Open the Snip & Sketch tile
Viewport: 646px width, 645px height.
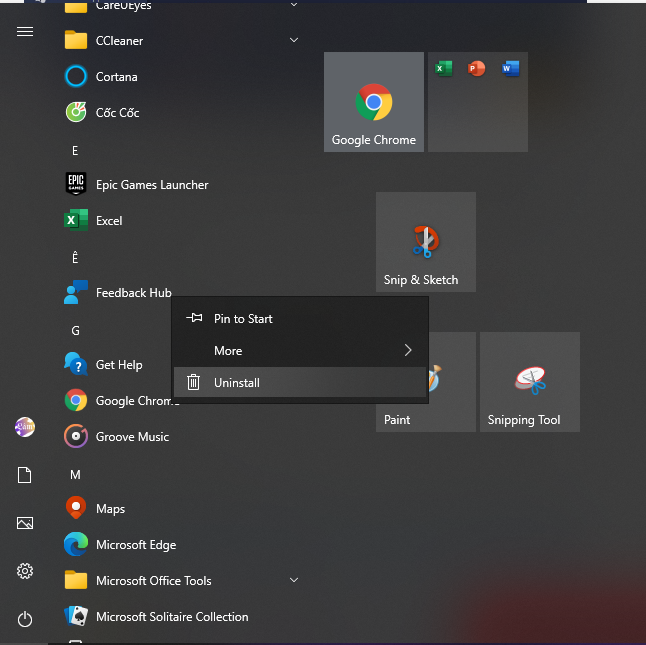(x=426, y=242)
